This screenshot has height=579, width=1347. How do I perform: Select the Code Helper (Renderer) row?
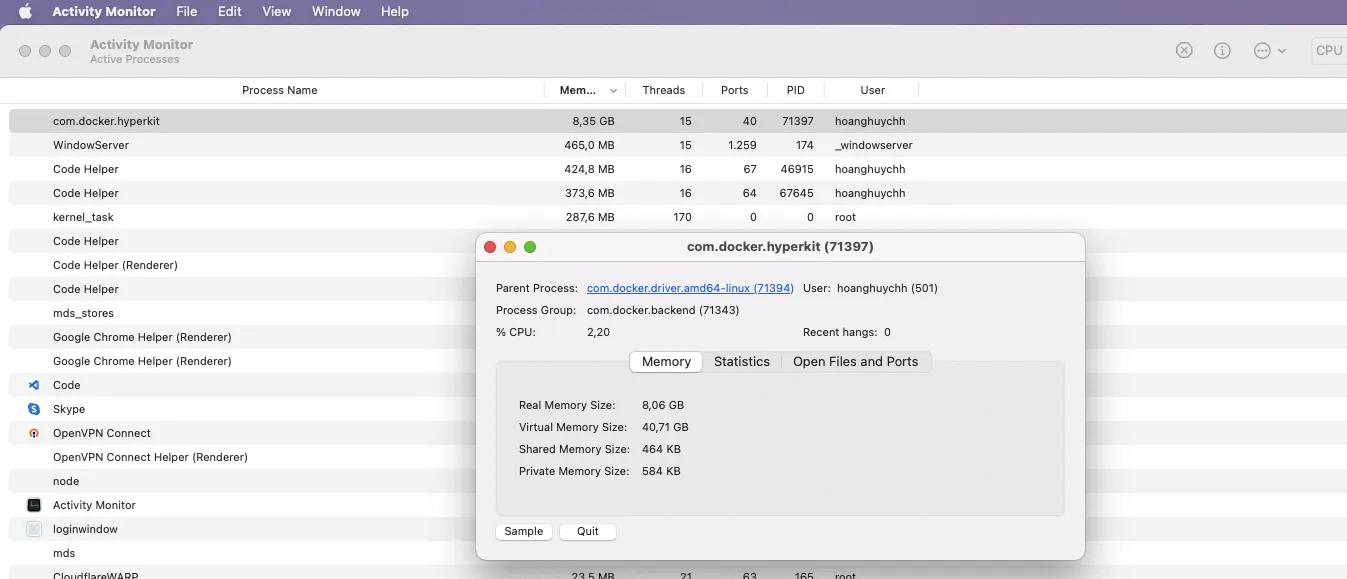click(x=243, y=265)
